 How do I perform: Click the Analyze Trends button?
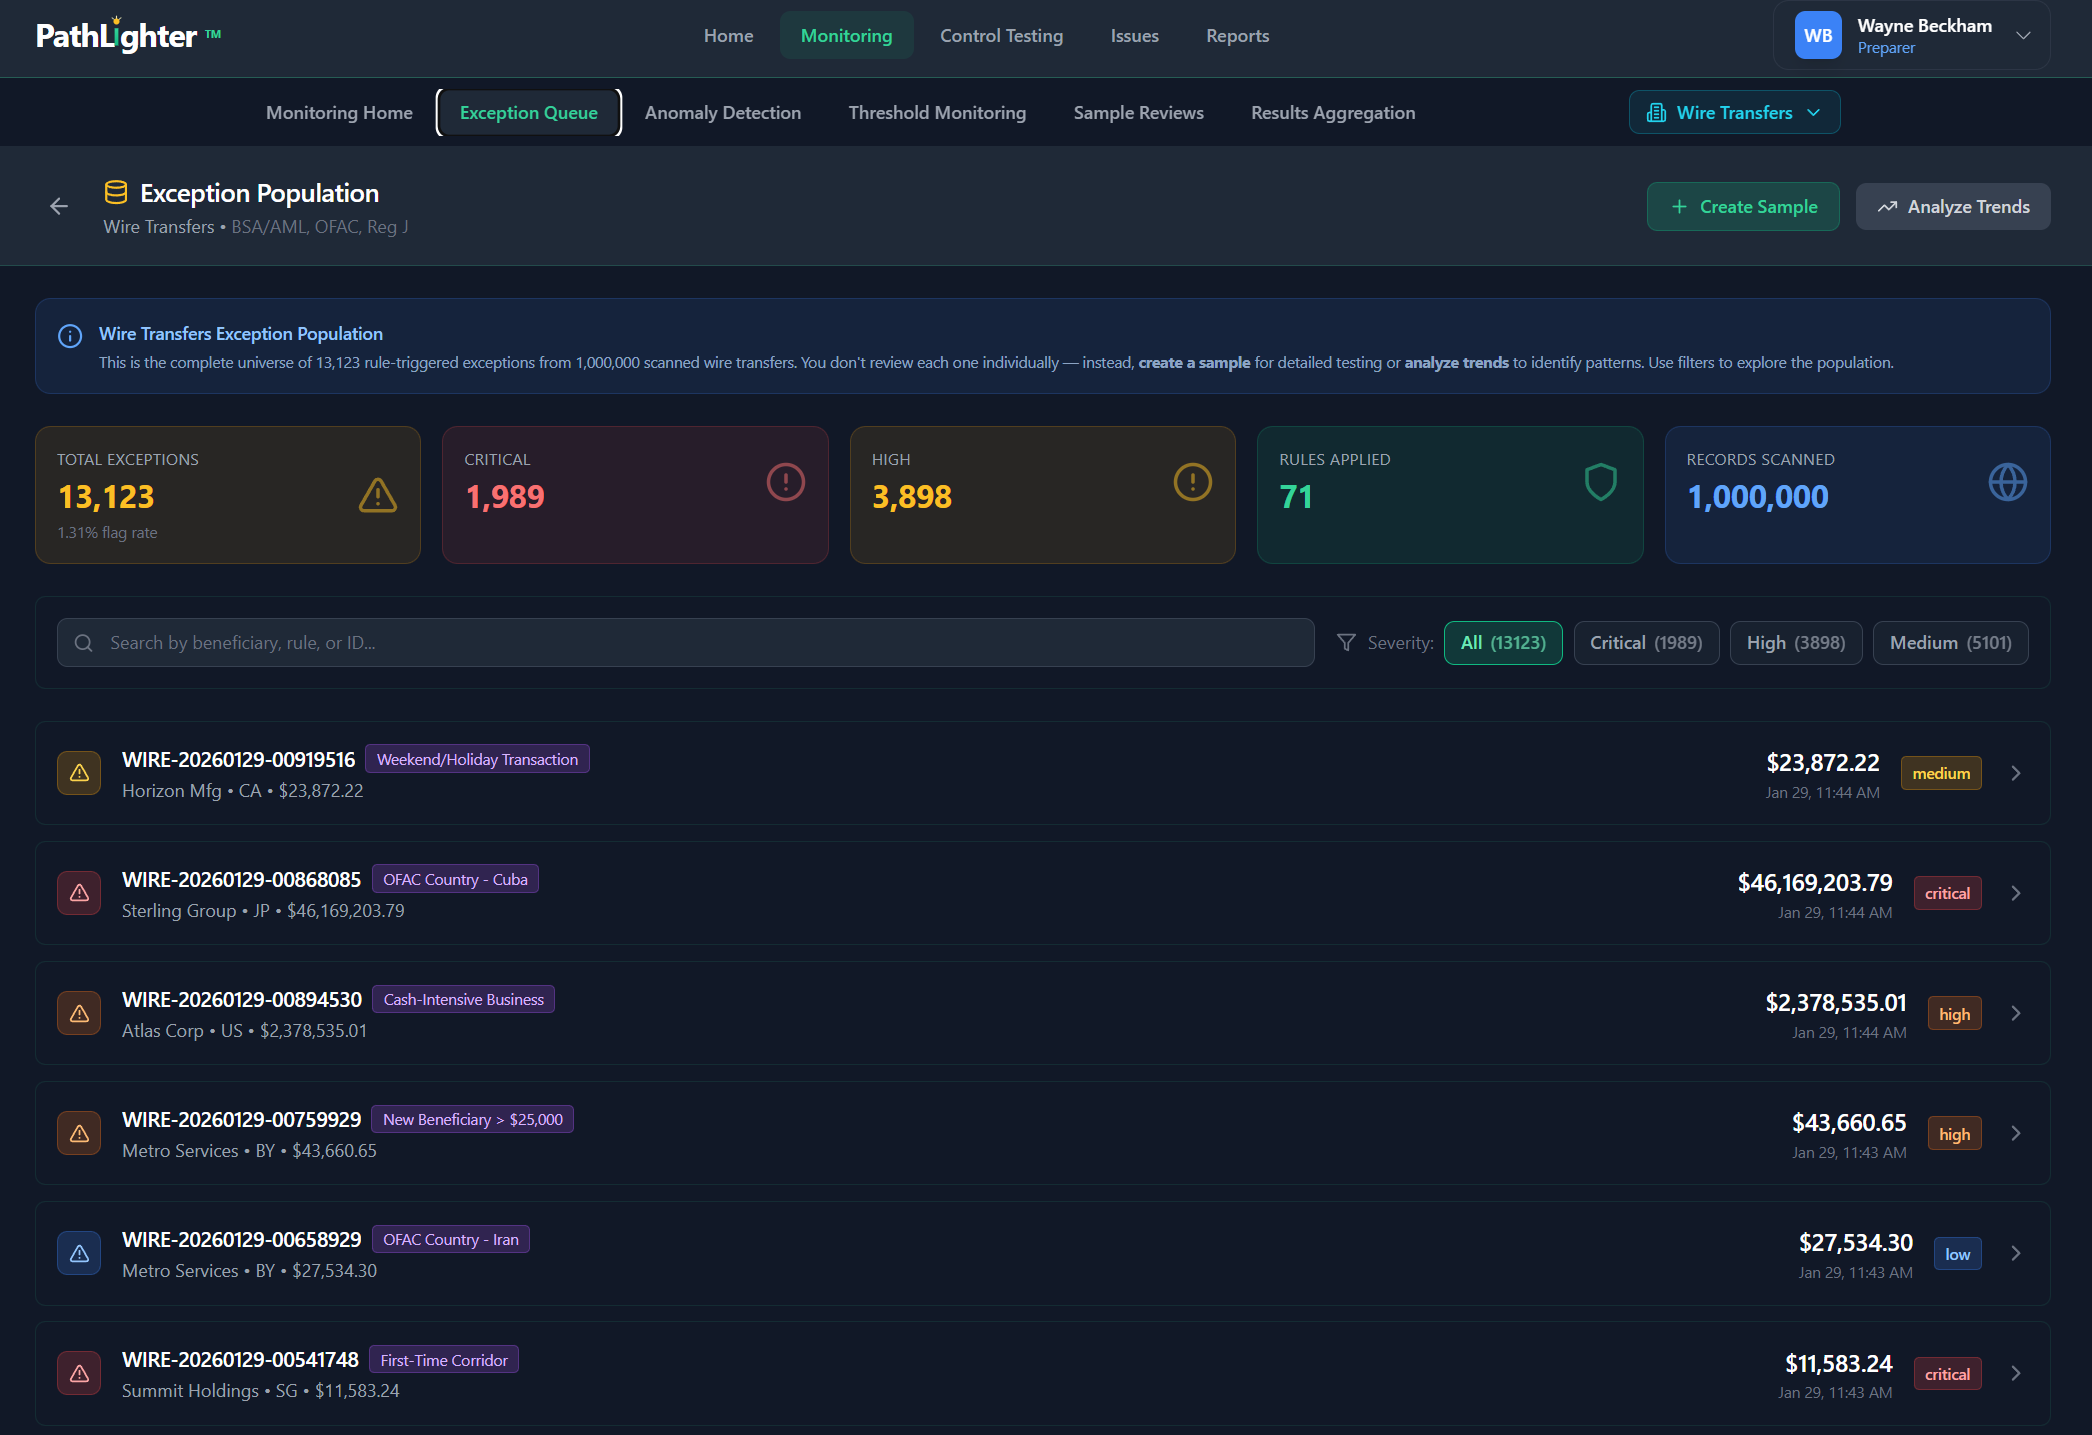tap(1952, 206)
